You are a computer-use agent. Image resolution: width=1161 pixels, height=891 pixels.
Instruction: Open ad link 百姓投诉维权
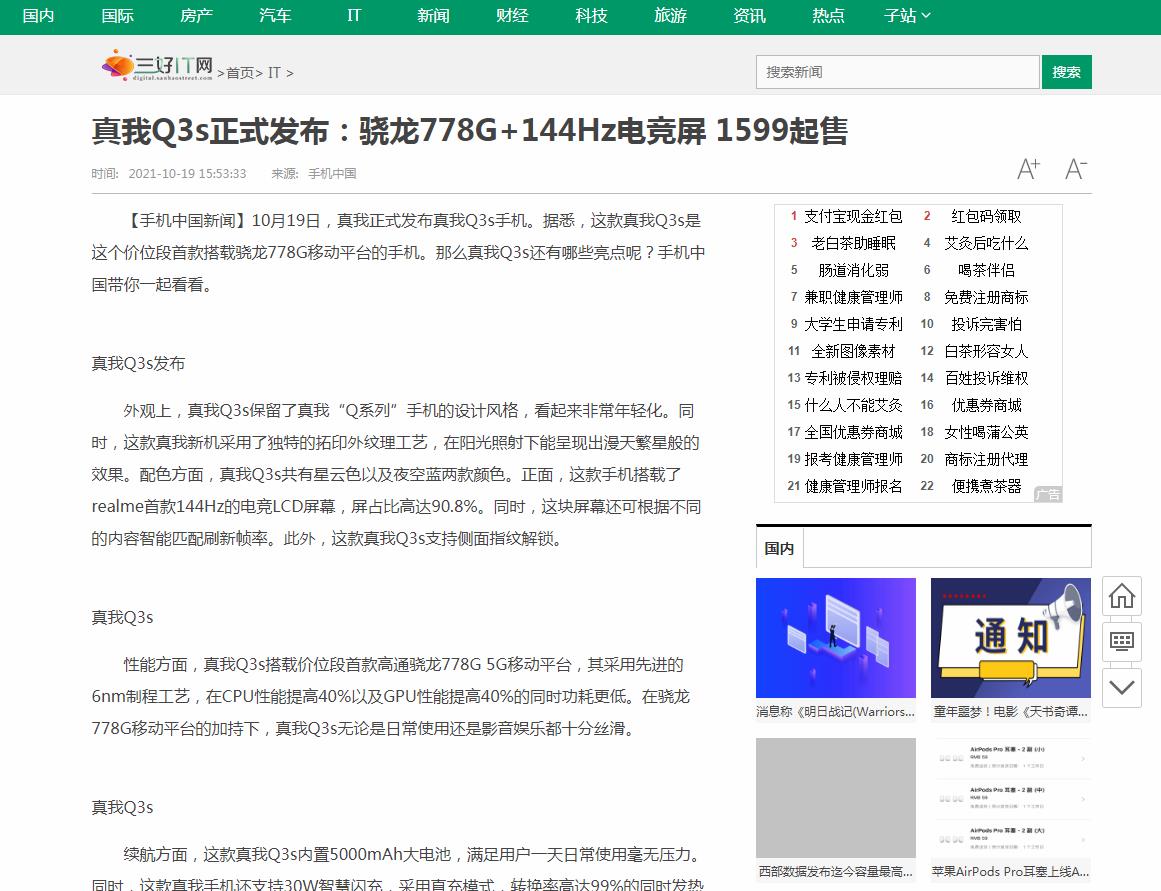986,378
